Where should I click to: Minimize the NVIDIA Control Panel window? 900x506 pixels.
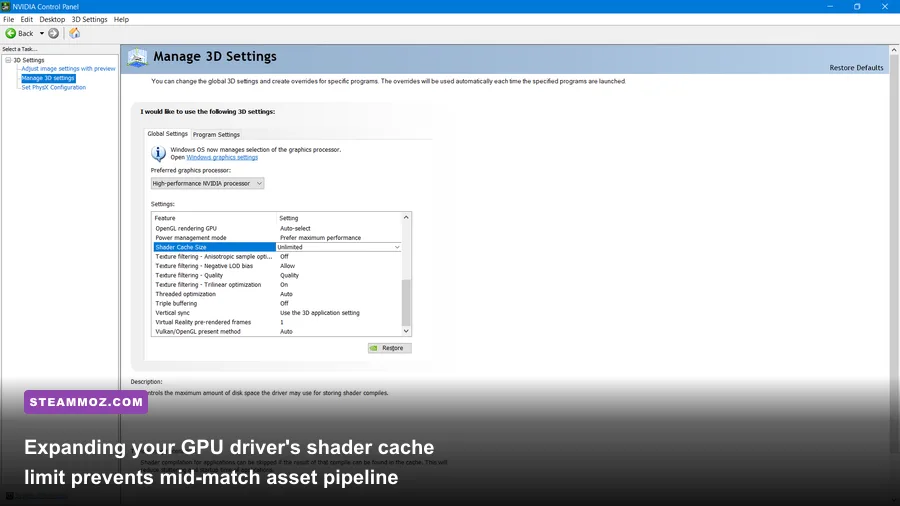point(830,6)
